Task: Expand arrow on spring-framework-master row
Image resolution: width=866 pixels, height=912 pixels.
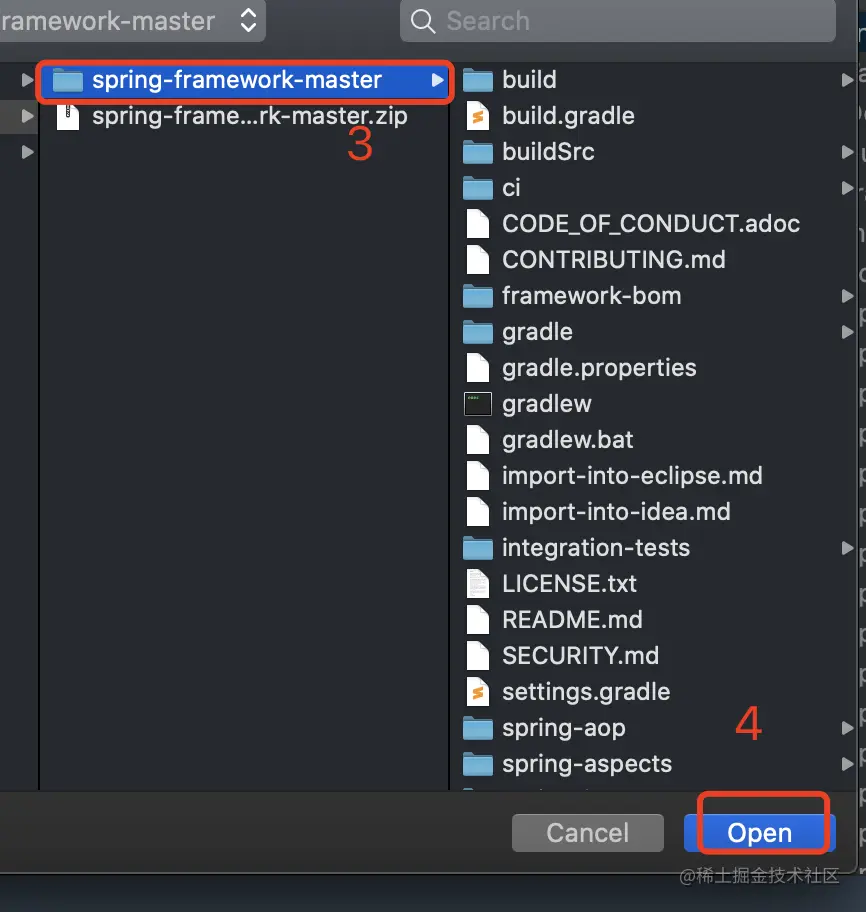Action: pos(437,80)
